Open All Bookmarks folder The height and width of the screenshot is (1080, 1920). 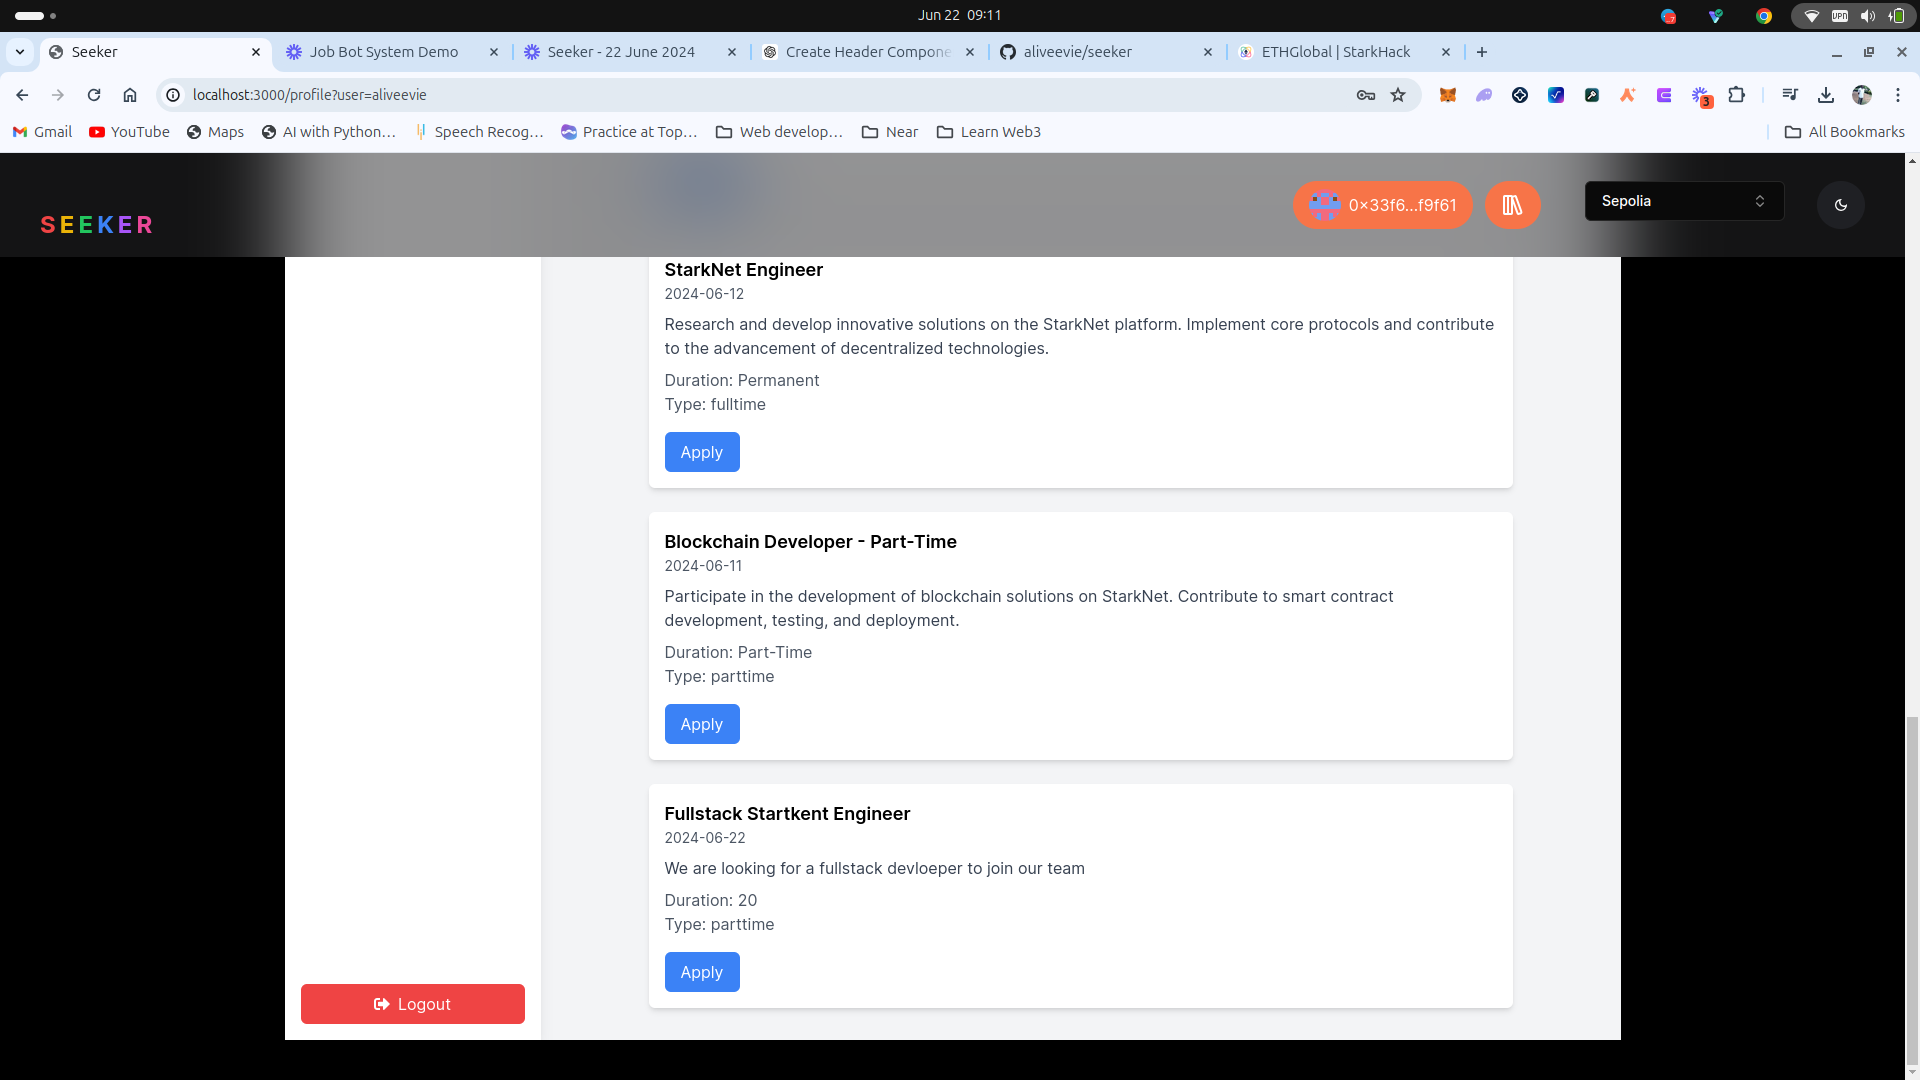pyautogui.click(x=1845, y=132)
